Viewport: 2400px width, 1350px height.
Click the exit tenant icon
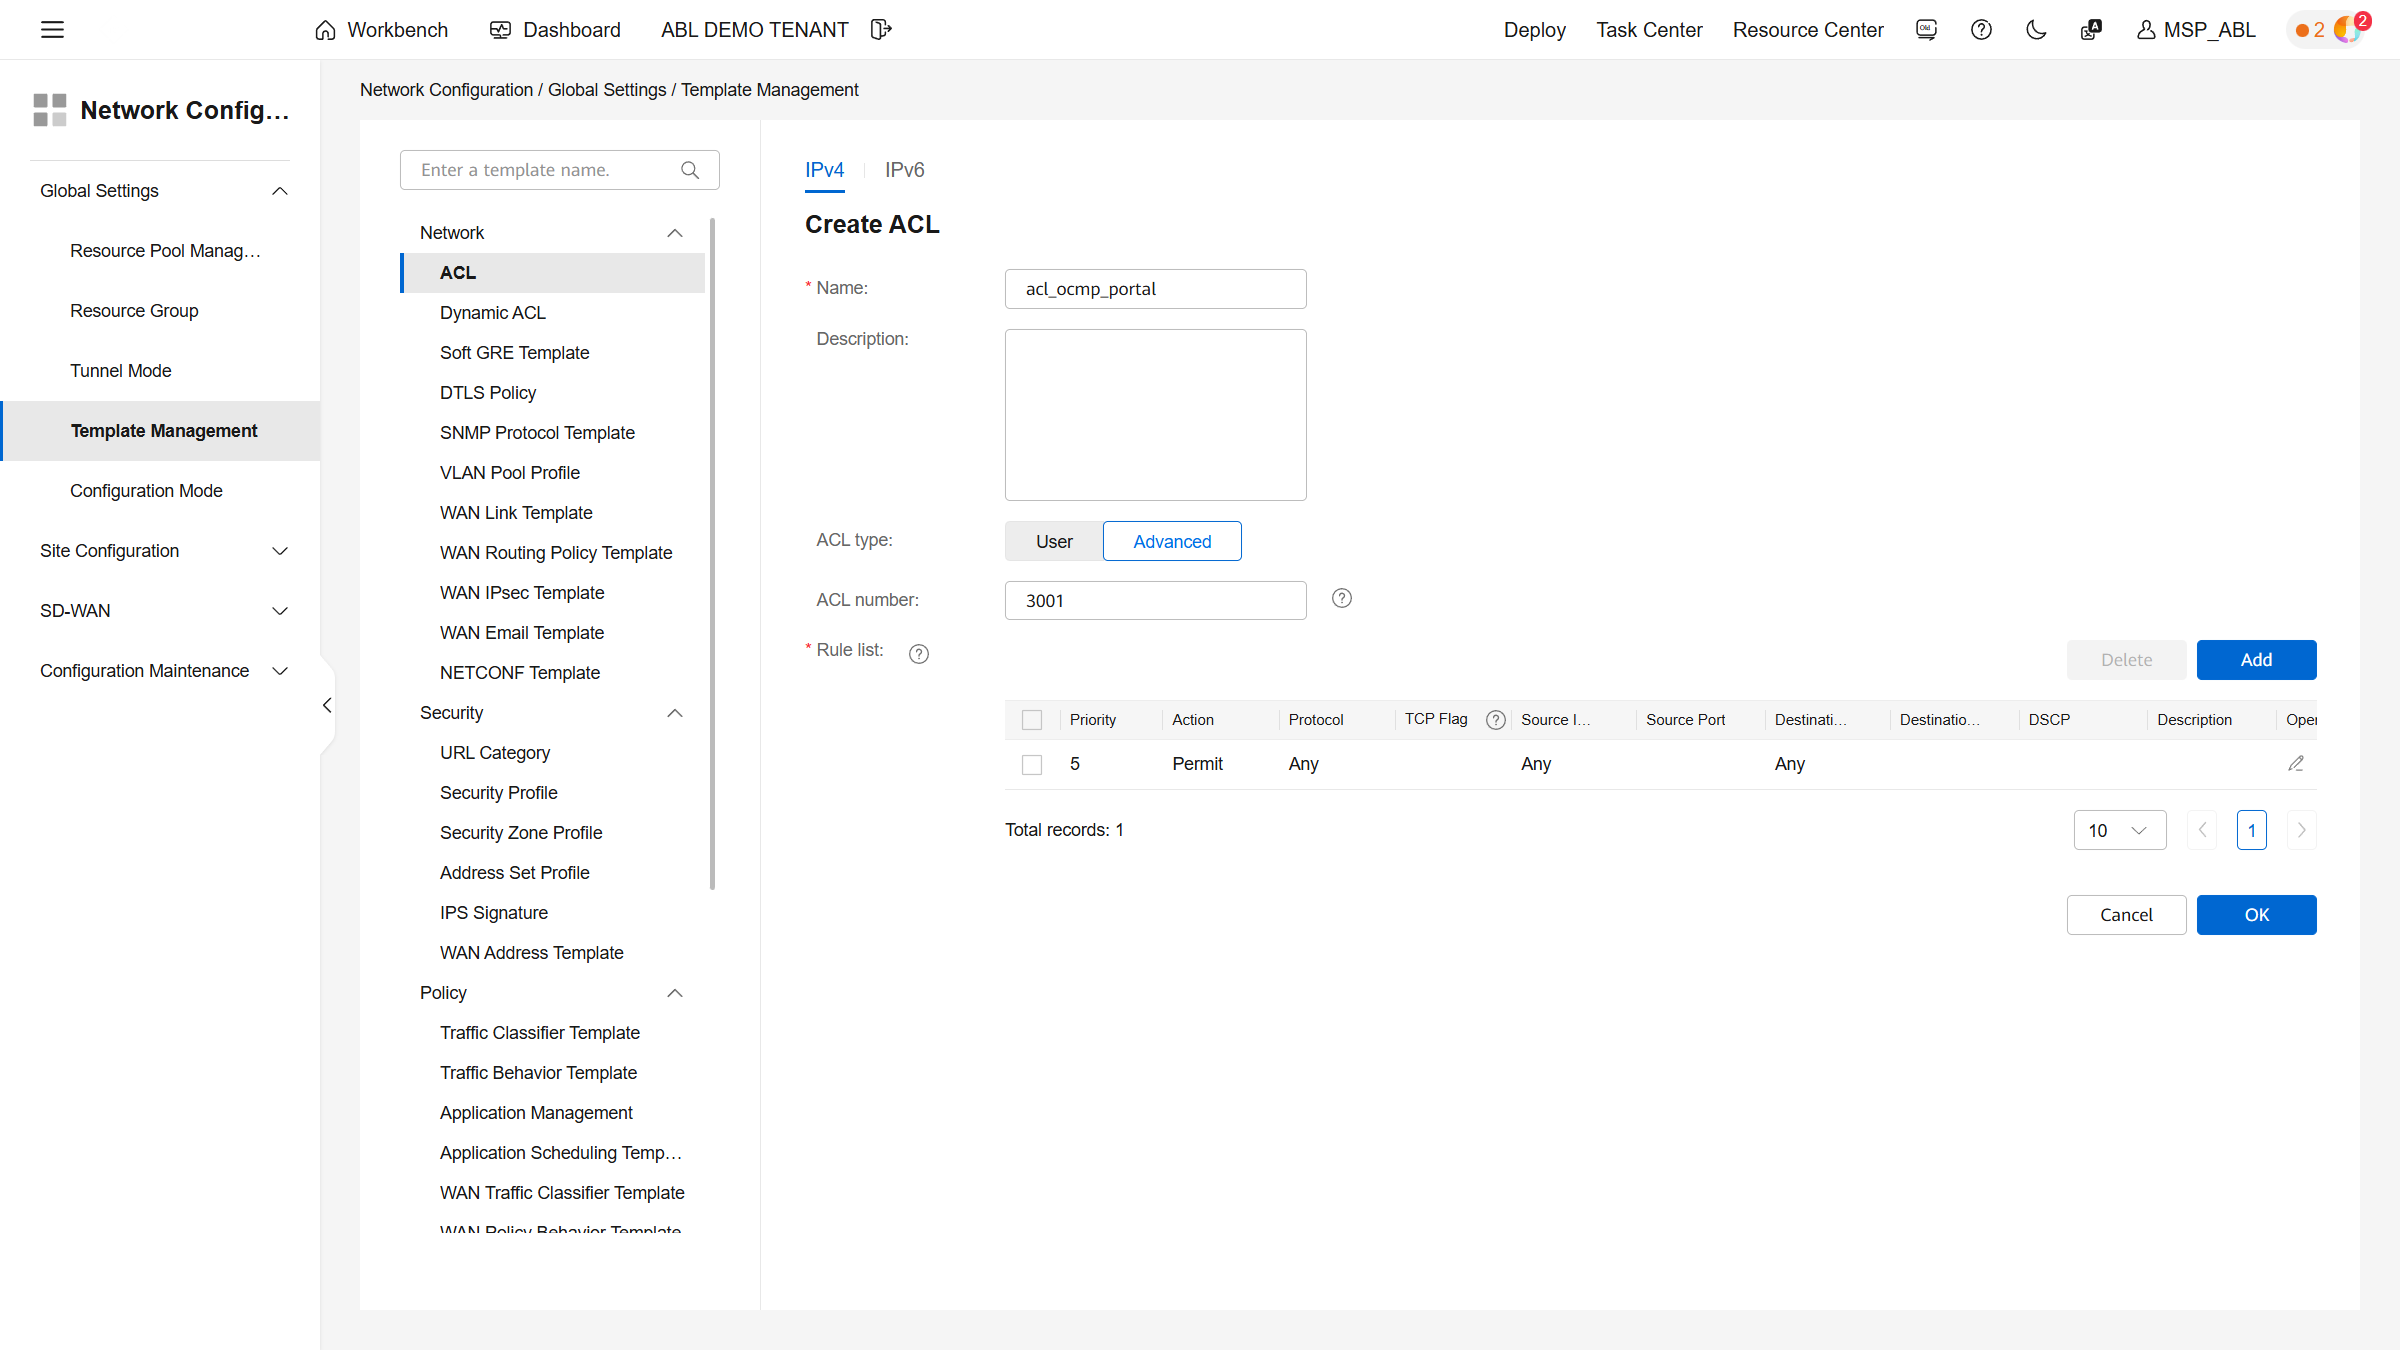click(x=880, y=30)
